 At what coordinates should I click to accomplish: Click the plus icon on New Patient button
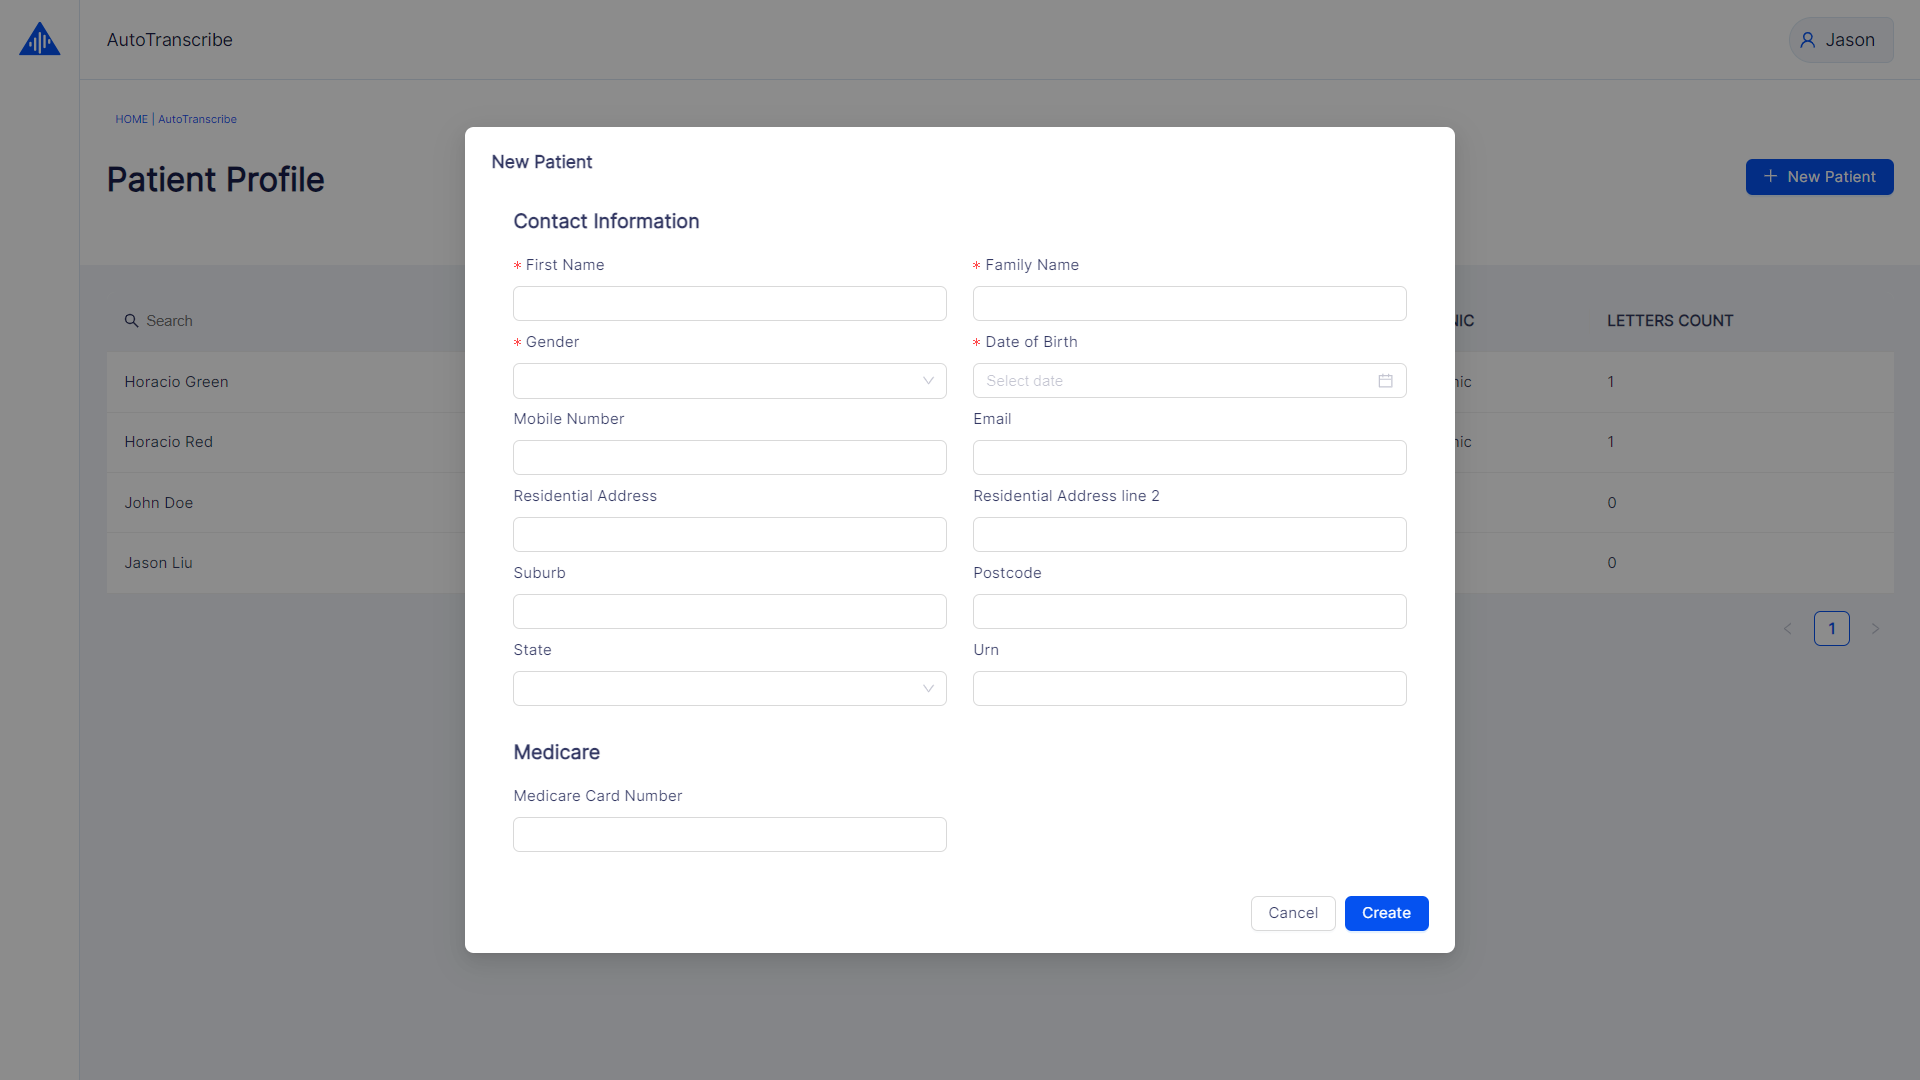click(x=1770, y=177)
